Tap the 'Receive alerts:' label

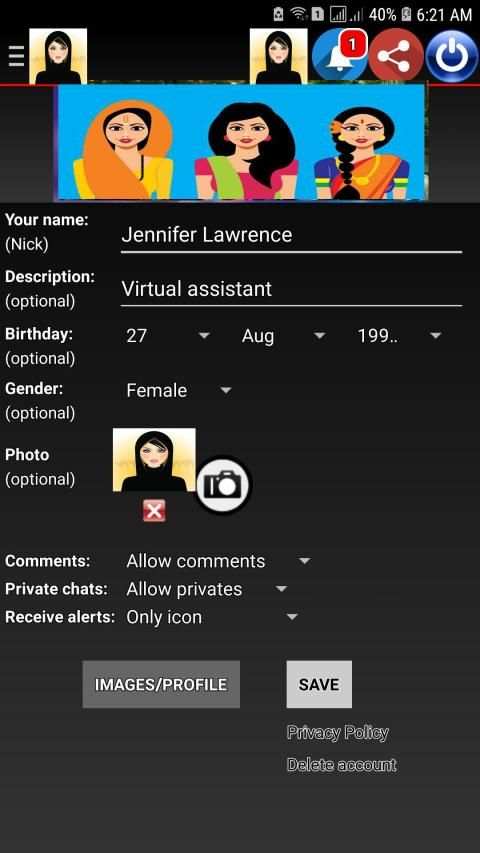coord(60,617)
